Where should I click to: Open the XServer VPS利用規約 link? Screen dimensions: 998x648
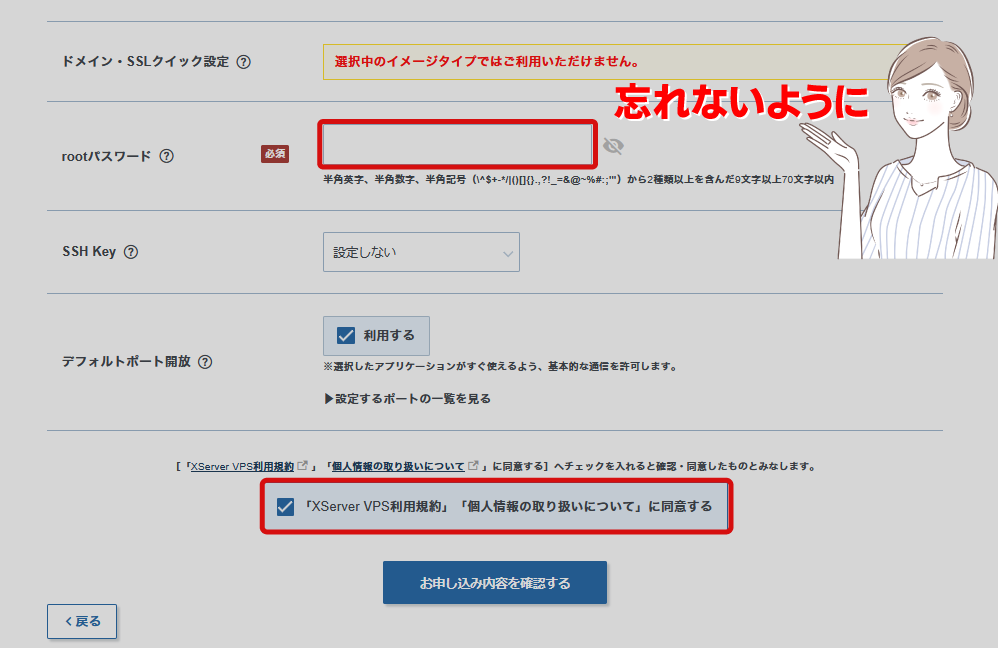point(242,467)
